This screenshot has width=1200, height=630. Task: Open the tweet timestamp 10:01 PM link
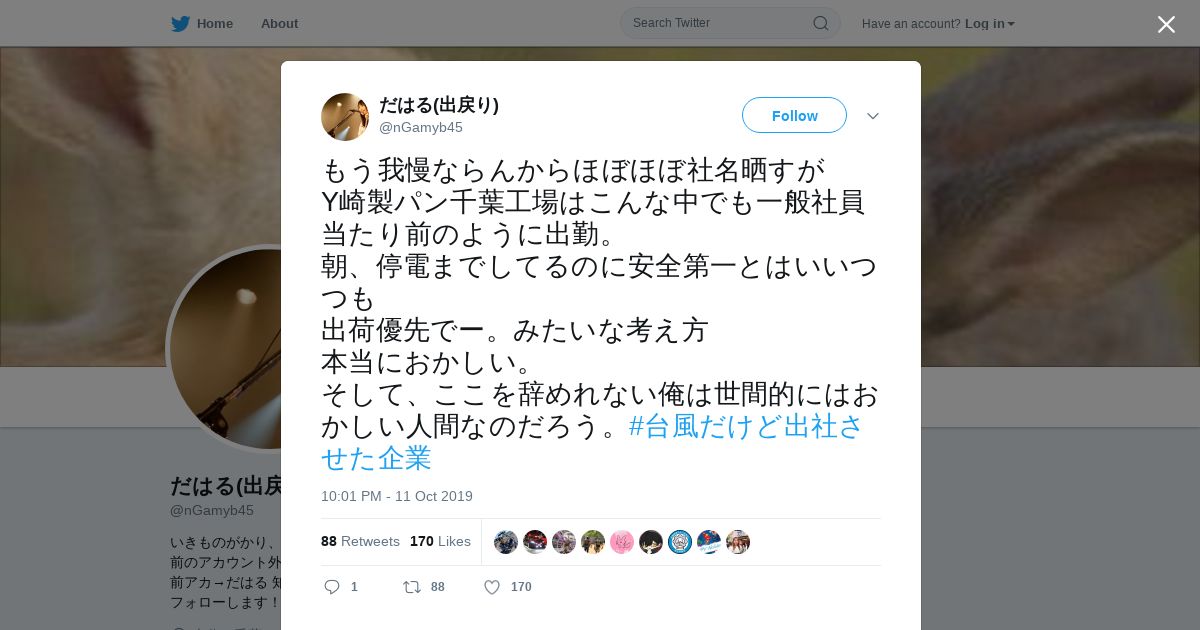397,496
